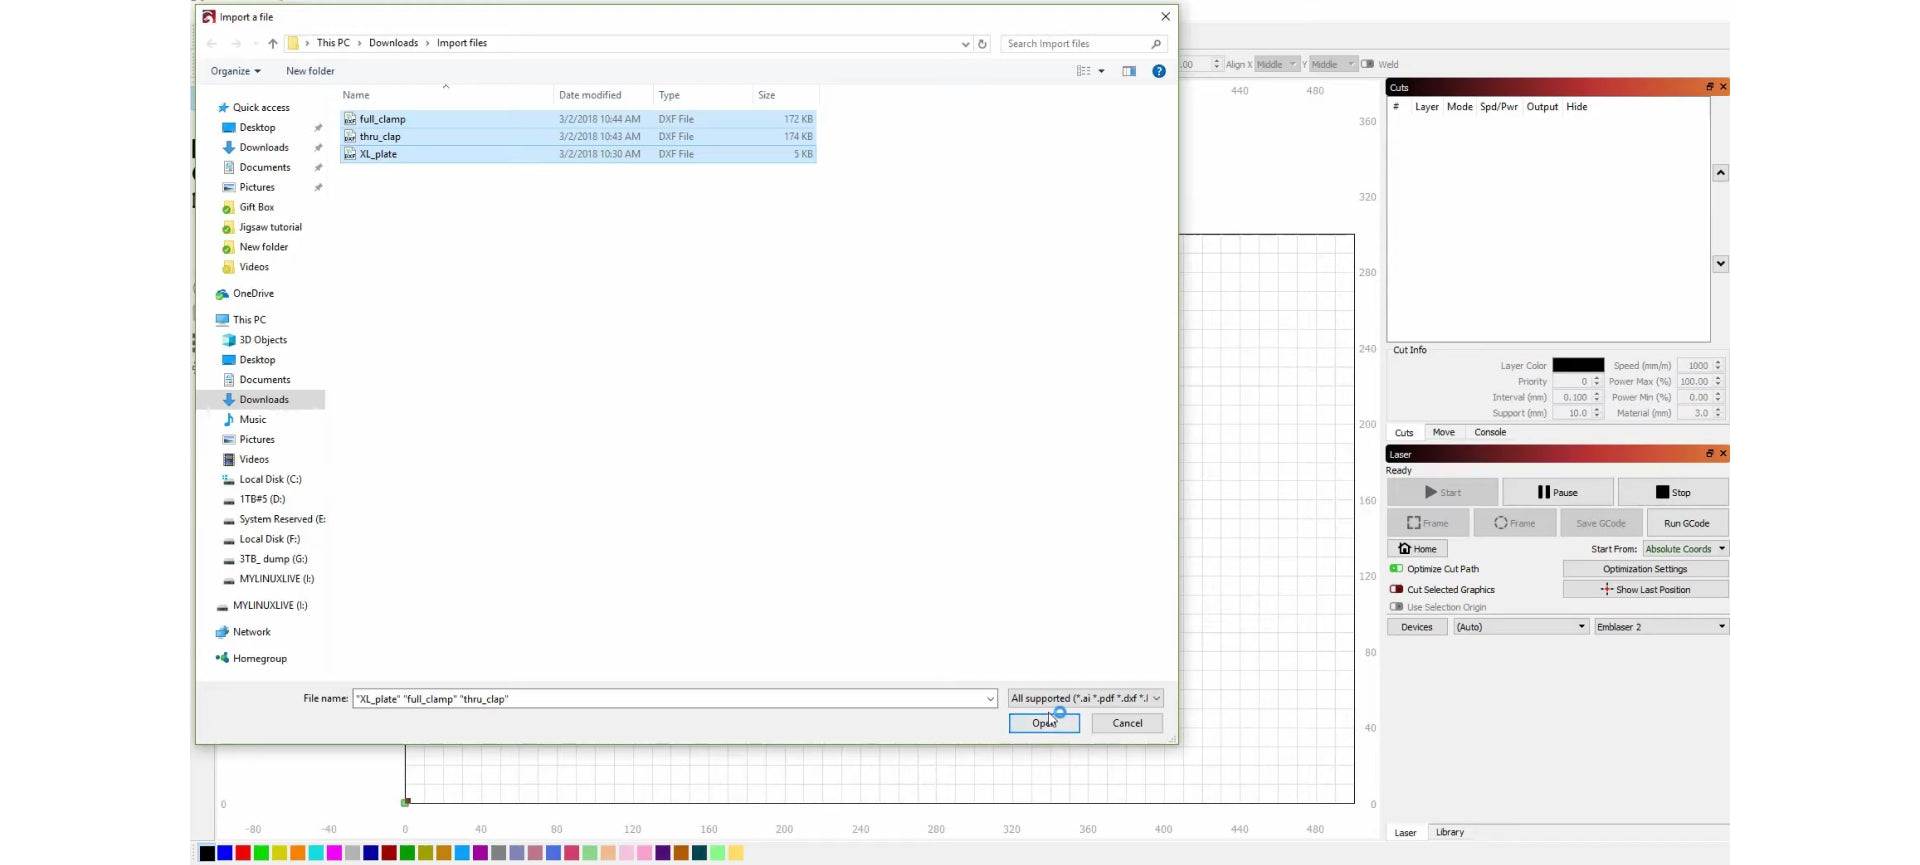
Task: Click the Up one level arrow
Action: tap(272, 44)
